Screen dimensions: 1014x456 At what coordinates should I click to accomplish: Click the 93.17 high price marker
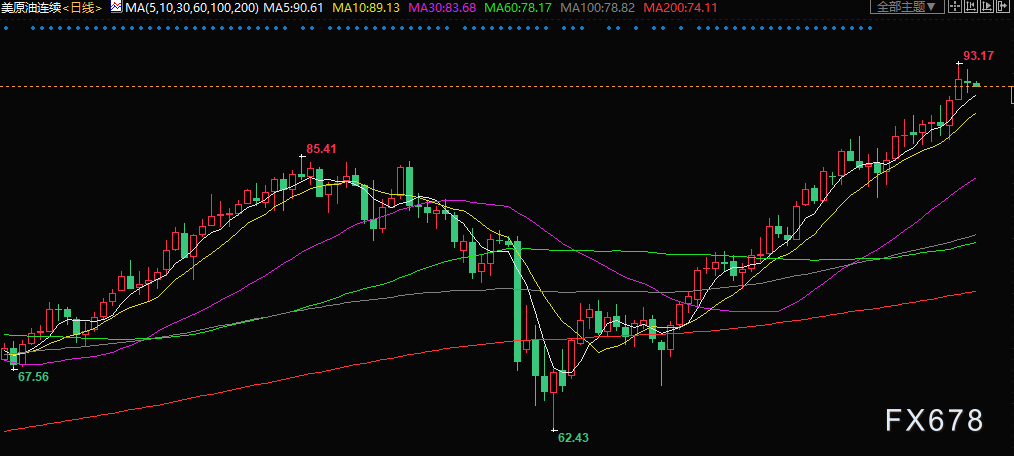[x=978, y=56]
